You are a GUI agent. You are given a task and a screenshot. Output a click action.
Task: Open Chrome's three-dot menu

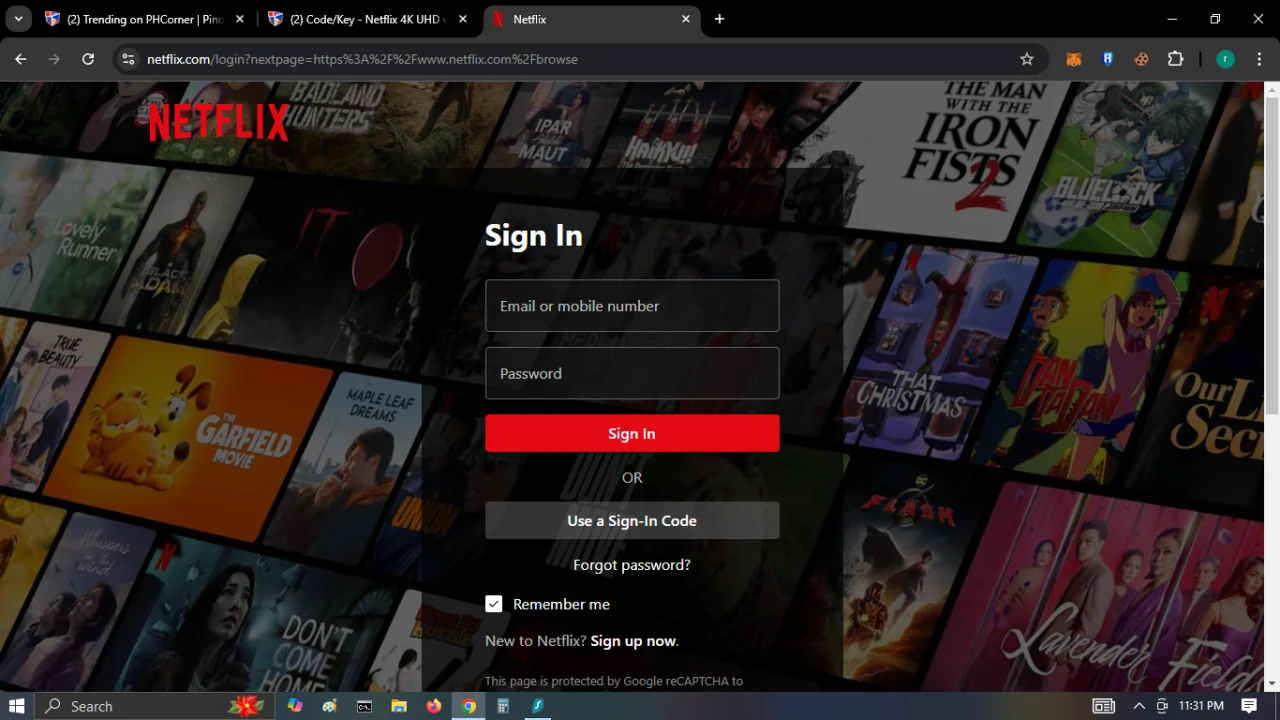tap(1258, 59)
